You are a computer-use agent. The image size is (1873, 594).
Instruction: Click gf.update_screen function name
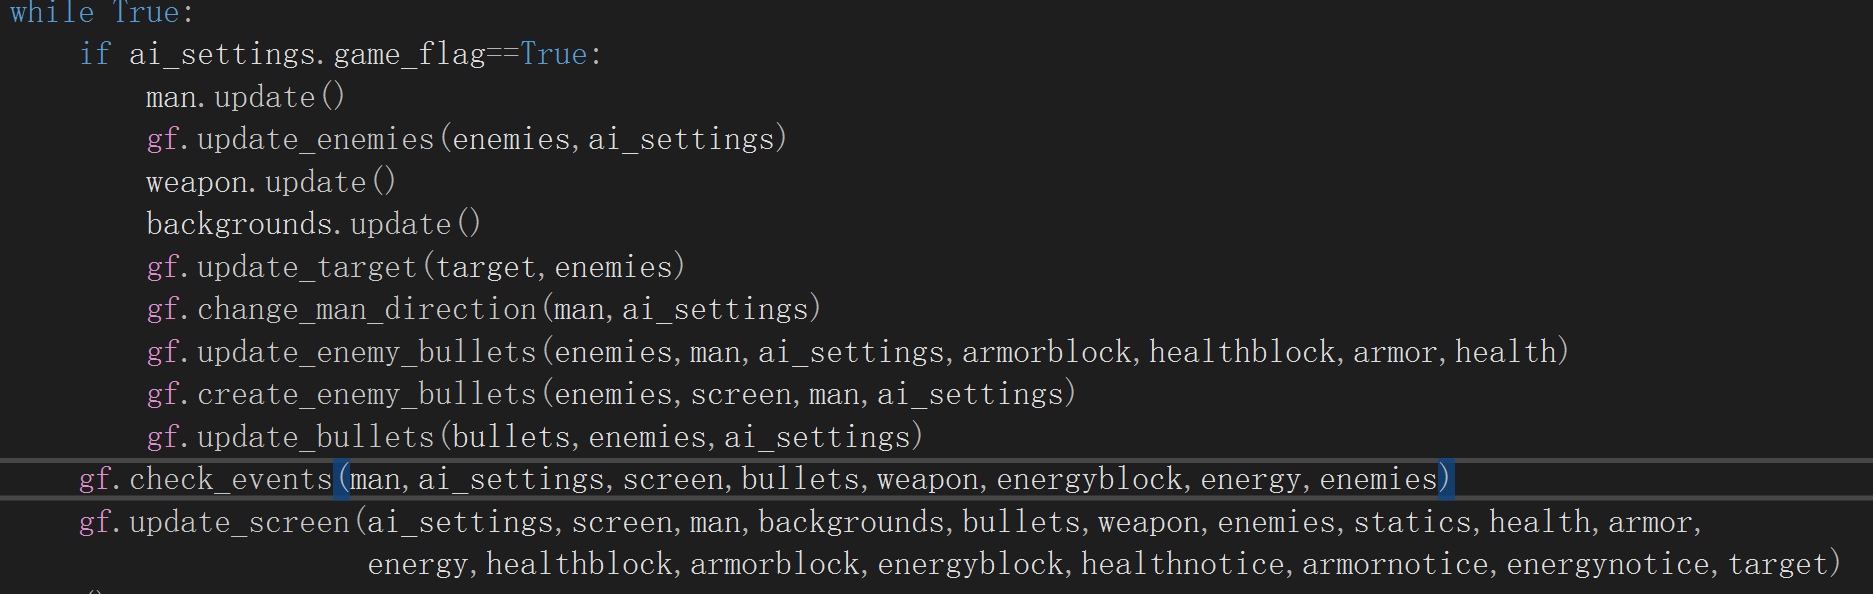tap(214, 522)
